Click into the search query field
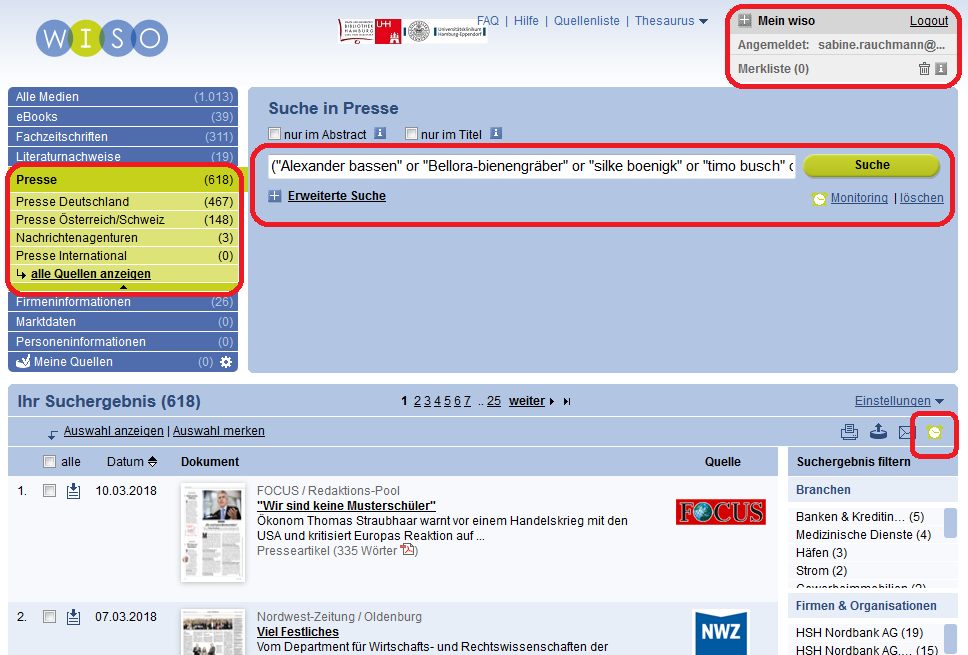The width and height of the screenshot is (968, 655). coord(532,166)
